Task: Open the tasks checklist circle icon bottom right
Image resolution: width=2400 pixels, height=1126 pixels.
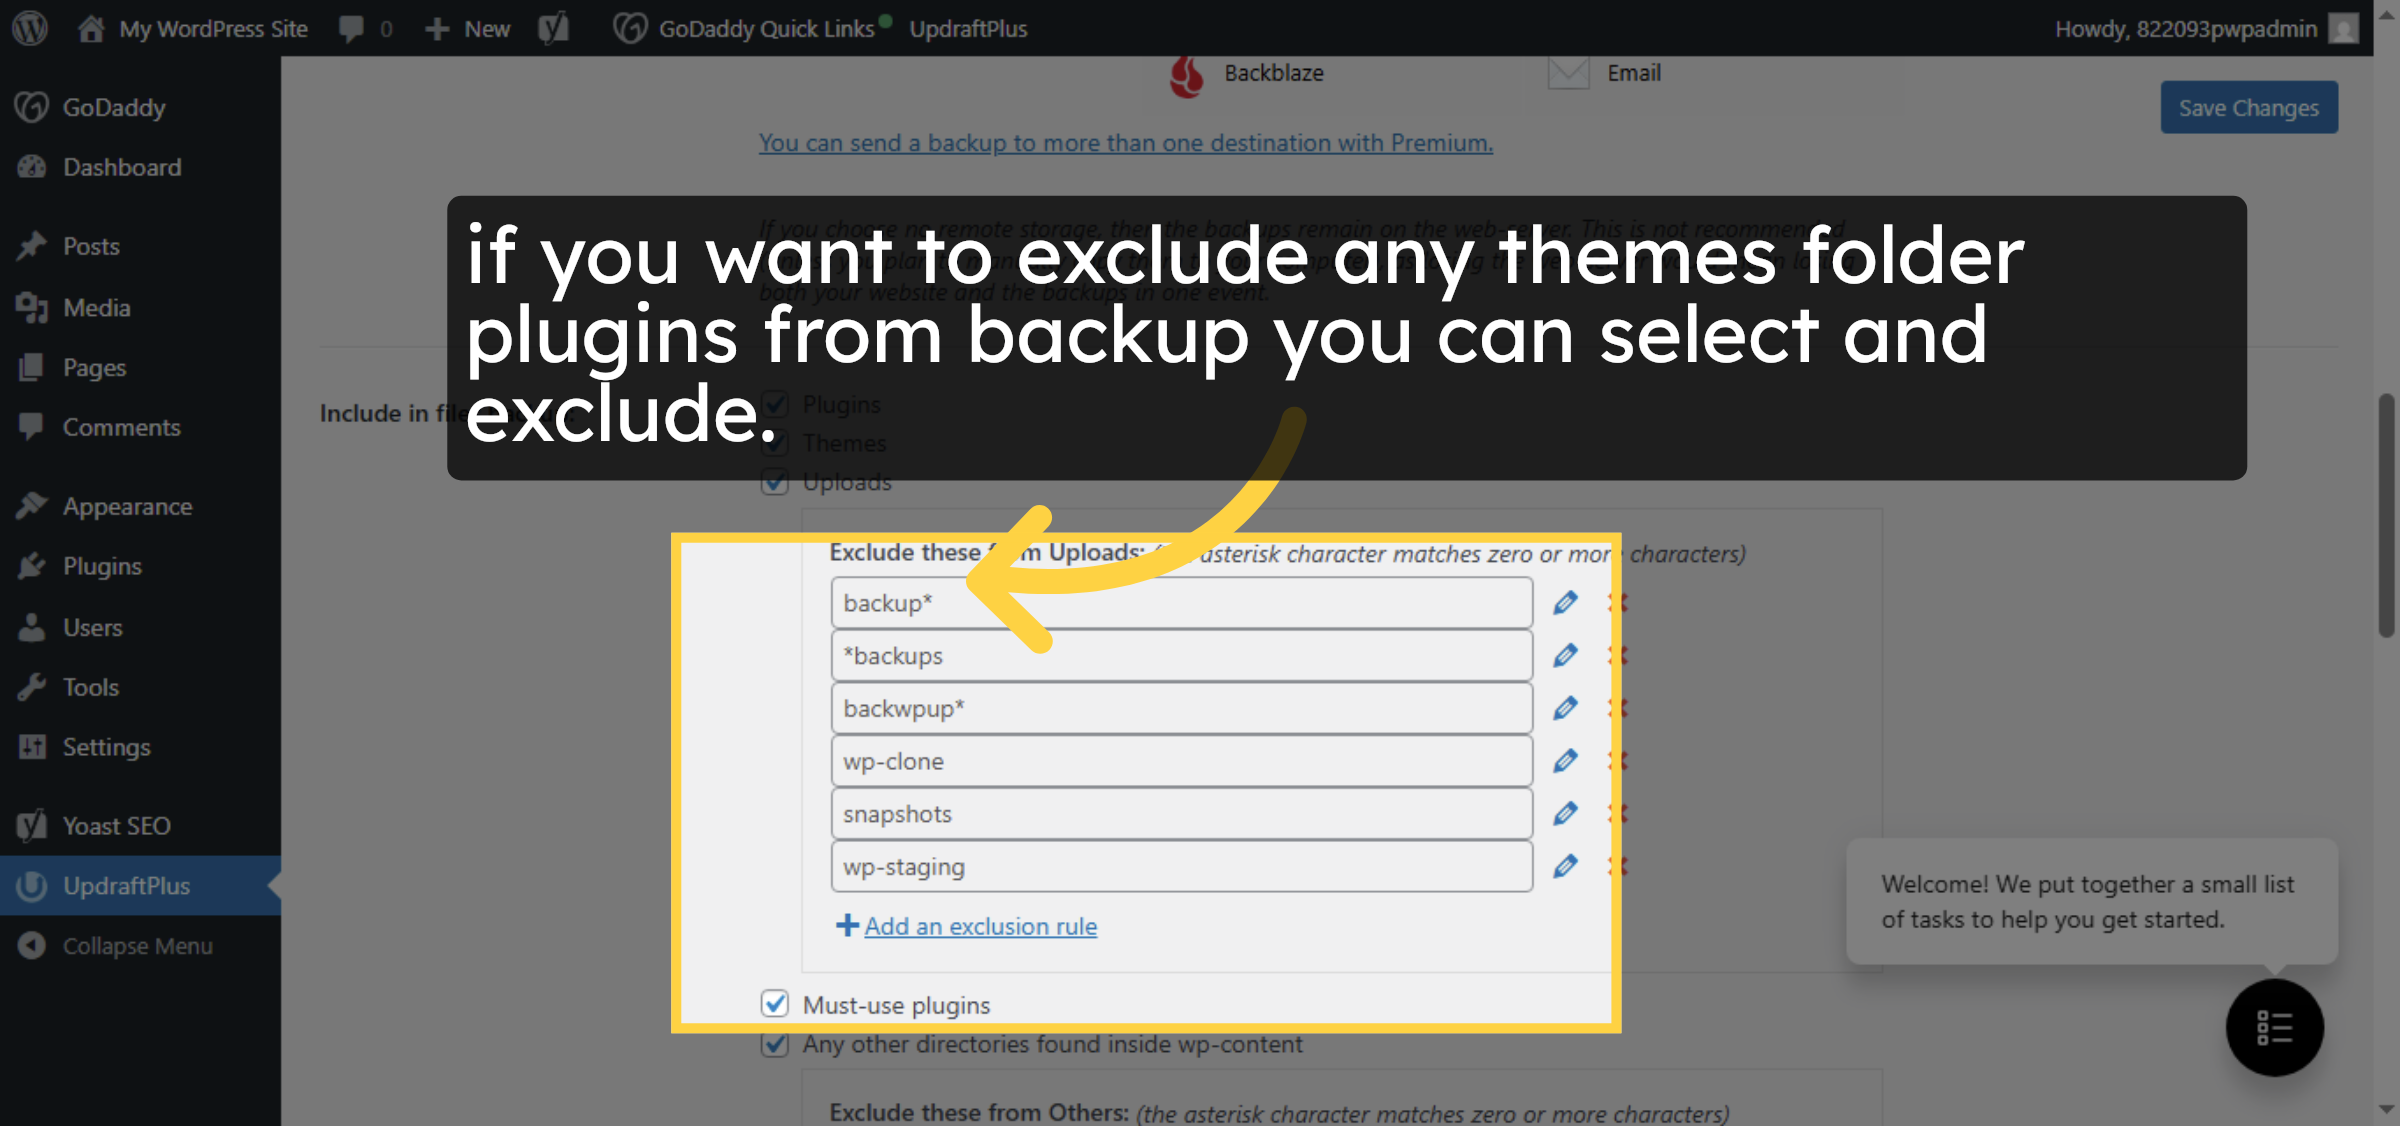Action: [2275, 1028]
